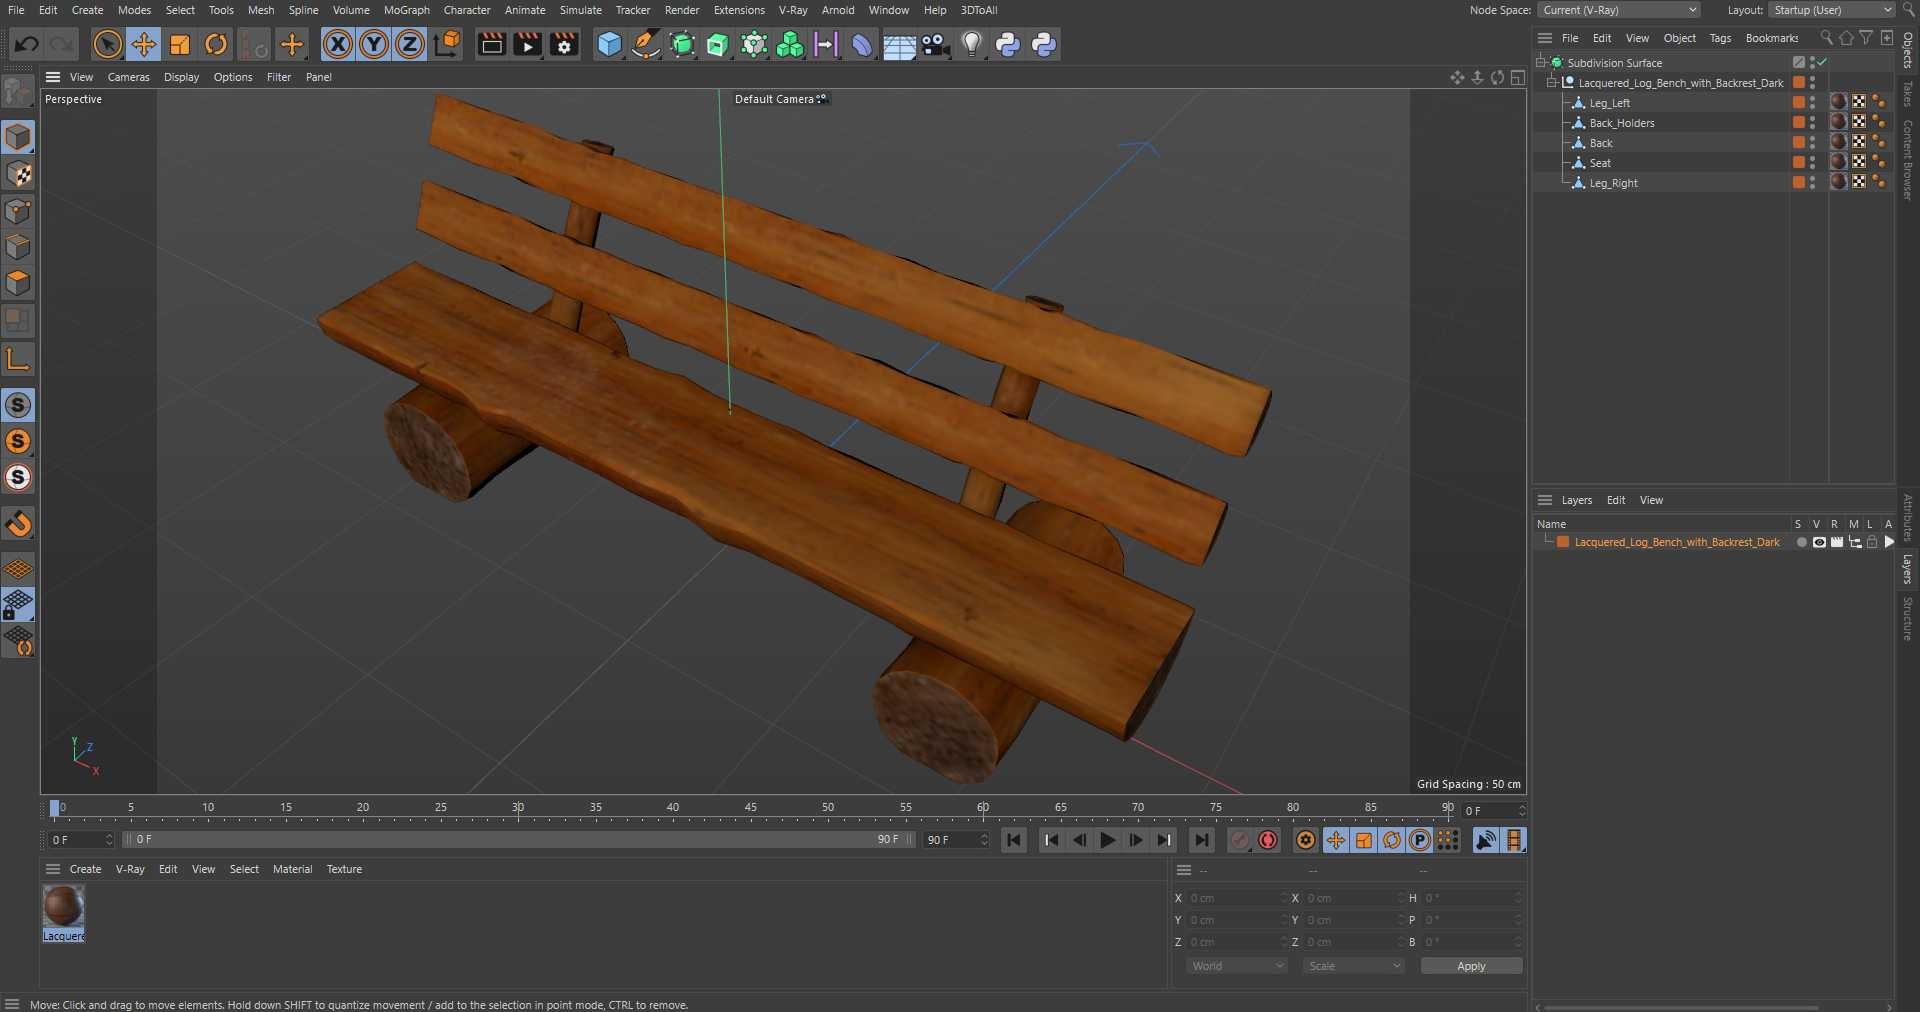Toggle X axis lock
Screen dimensions: 1920x1012
click(x=338, y=44)
